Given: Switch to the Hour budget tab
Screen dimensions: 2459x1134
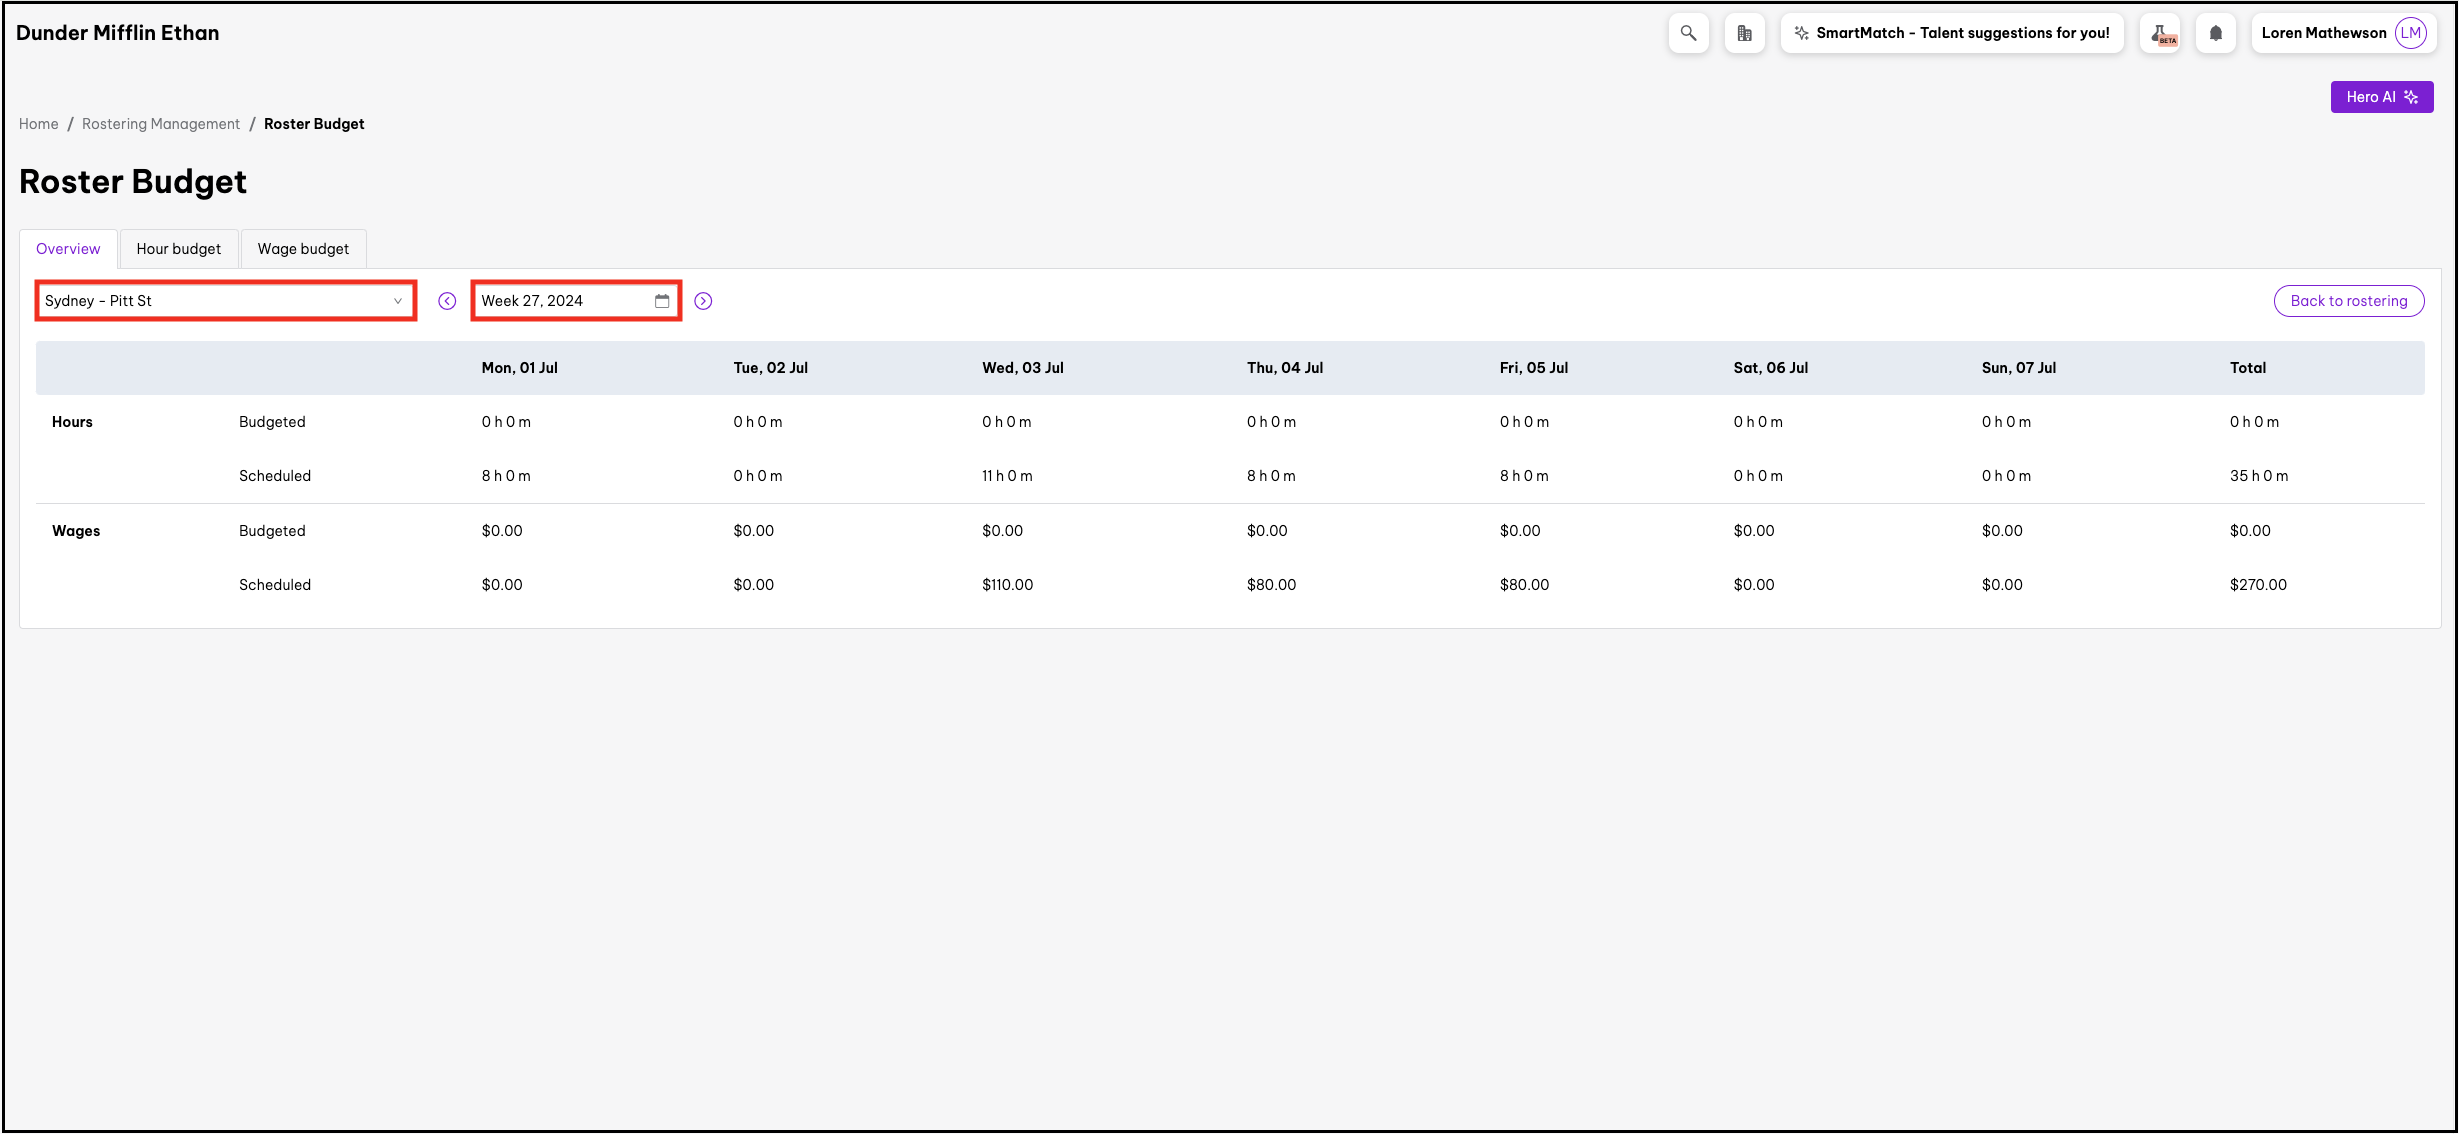Looking at the screenshot, I should click(179, 249).
